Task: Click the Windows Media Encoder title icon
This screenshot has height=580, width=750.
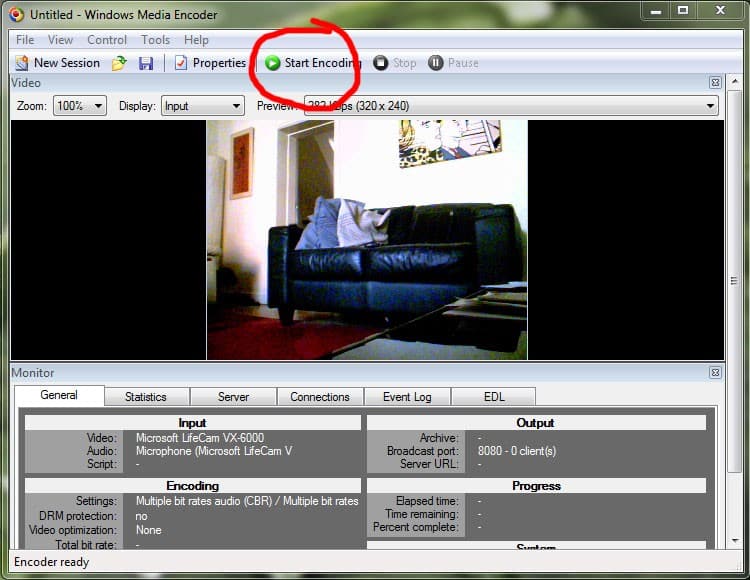Action: [16, 14]
